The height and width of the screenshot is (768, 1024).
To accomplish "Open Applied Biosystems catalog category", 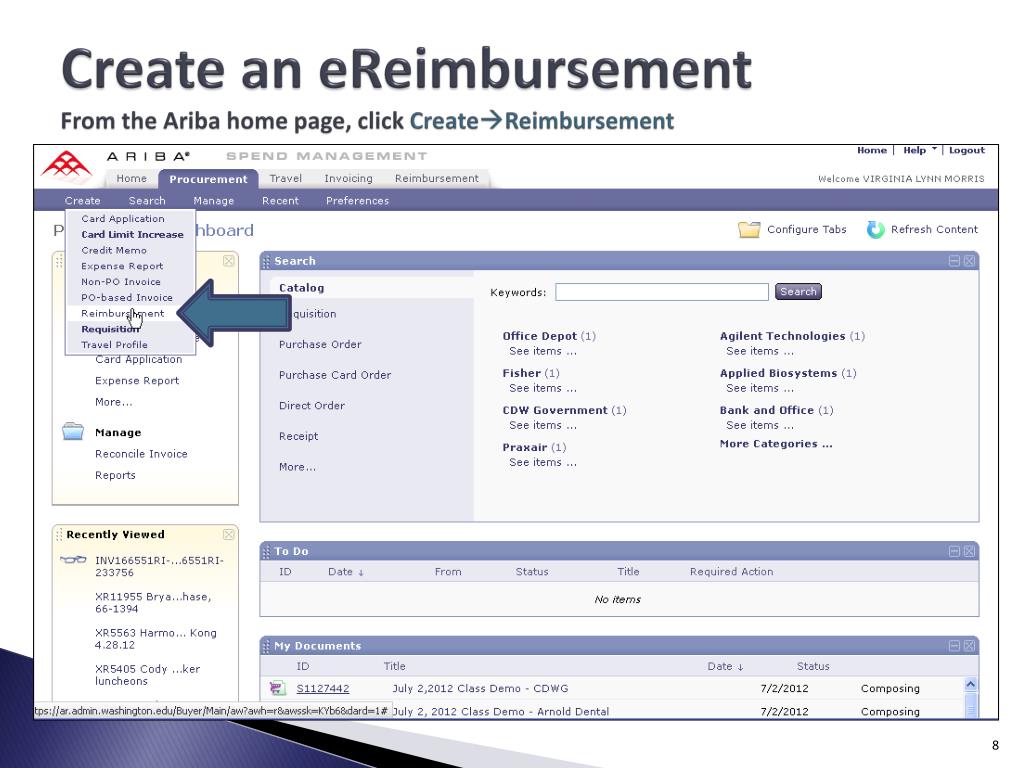I will pyautogui.click(x=778, y=373).
